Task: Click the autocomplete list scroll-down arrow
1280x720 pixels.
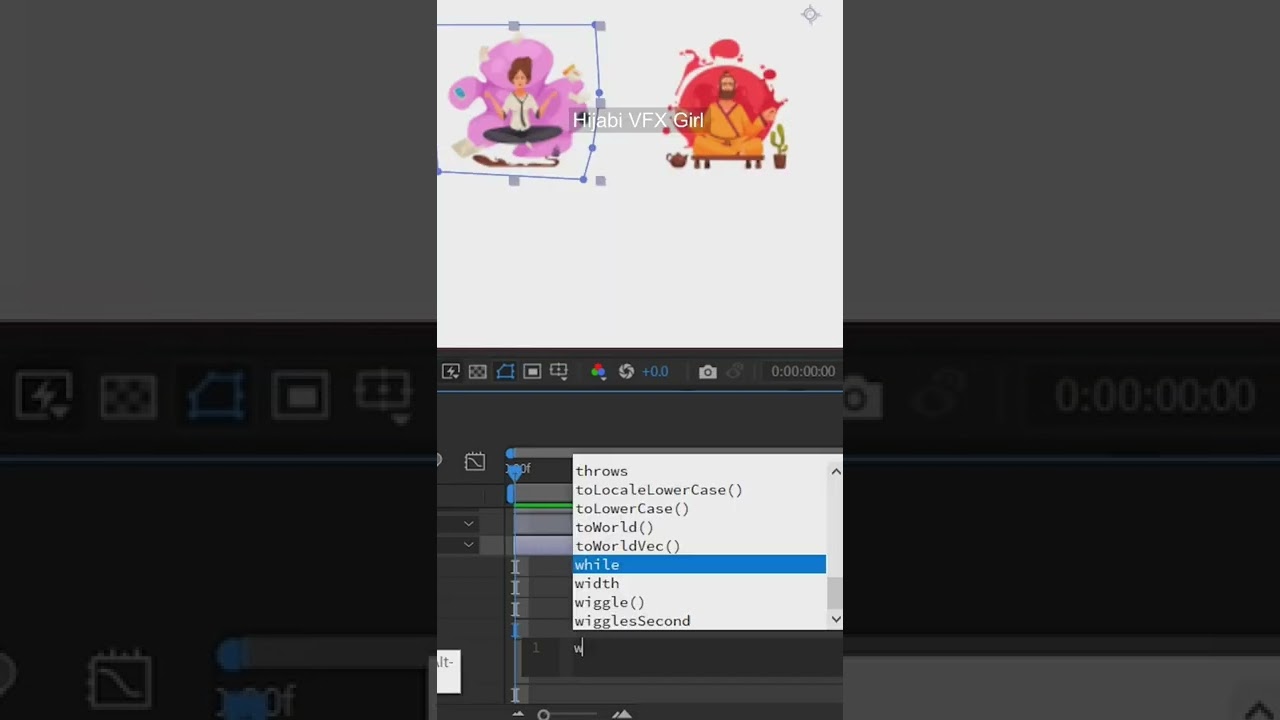Action: (x=835, y=620)
